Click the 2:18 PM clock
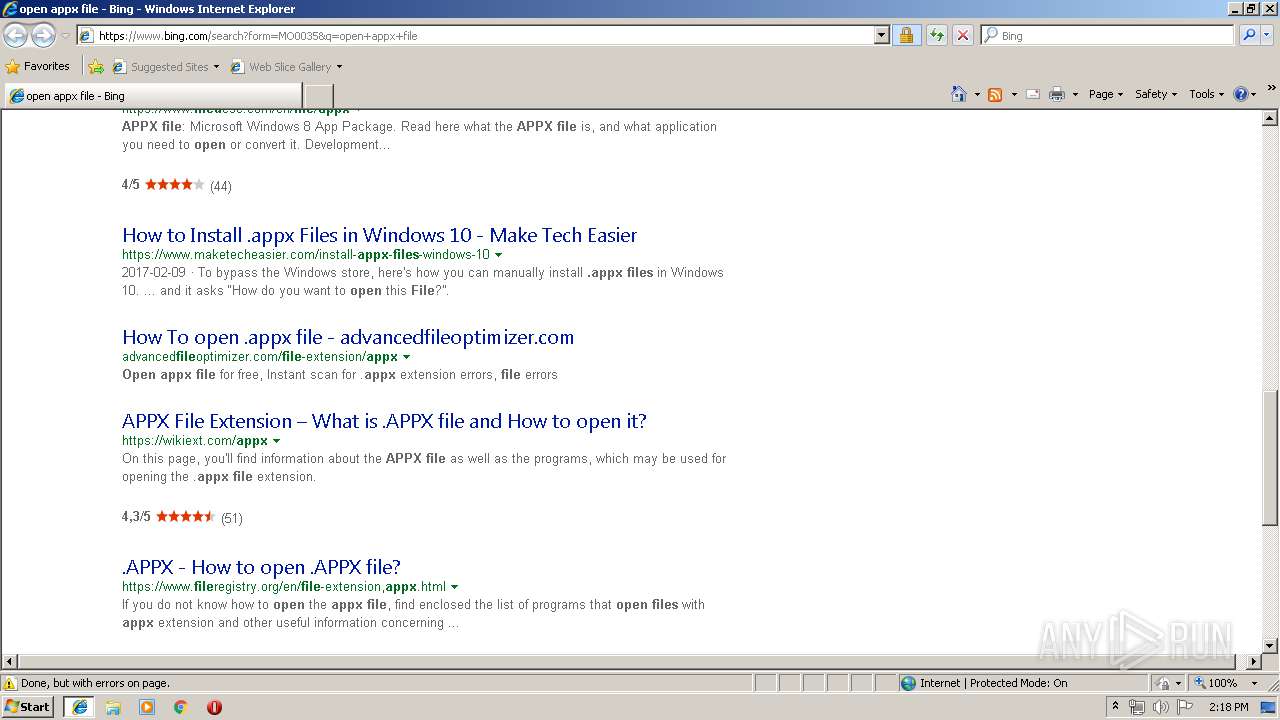 point(1228,707)
